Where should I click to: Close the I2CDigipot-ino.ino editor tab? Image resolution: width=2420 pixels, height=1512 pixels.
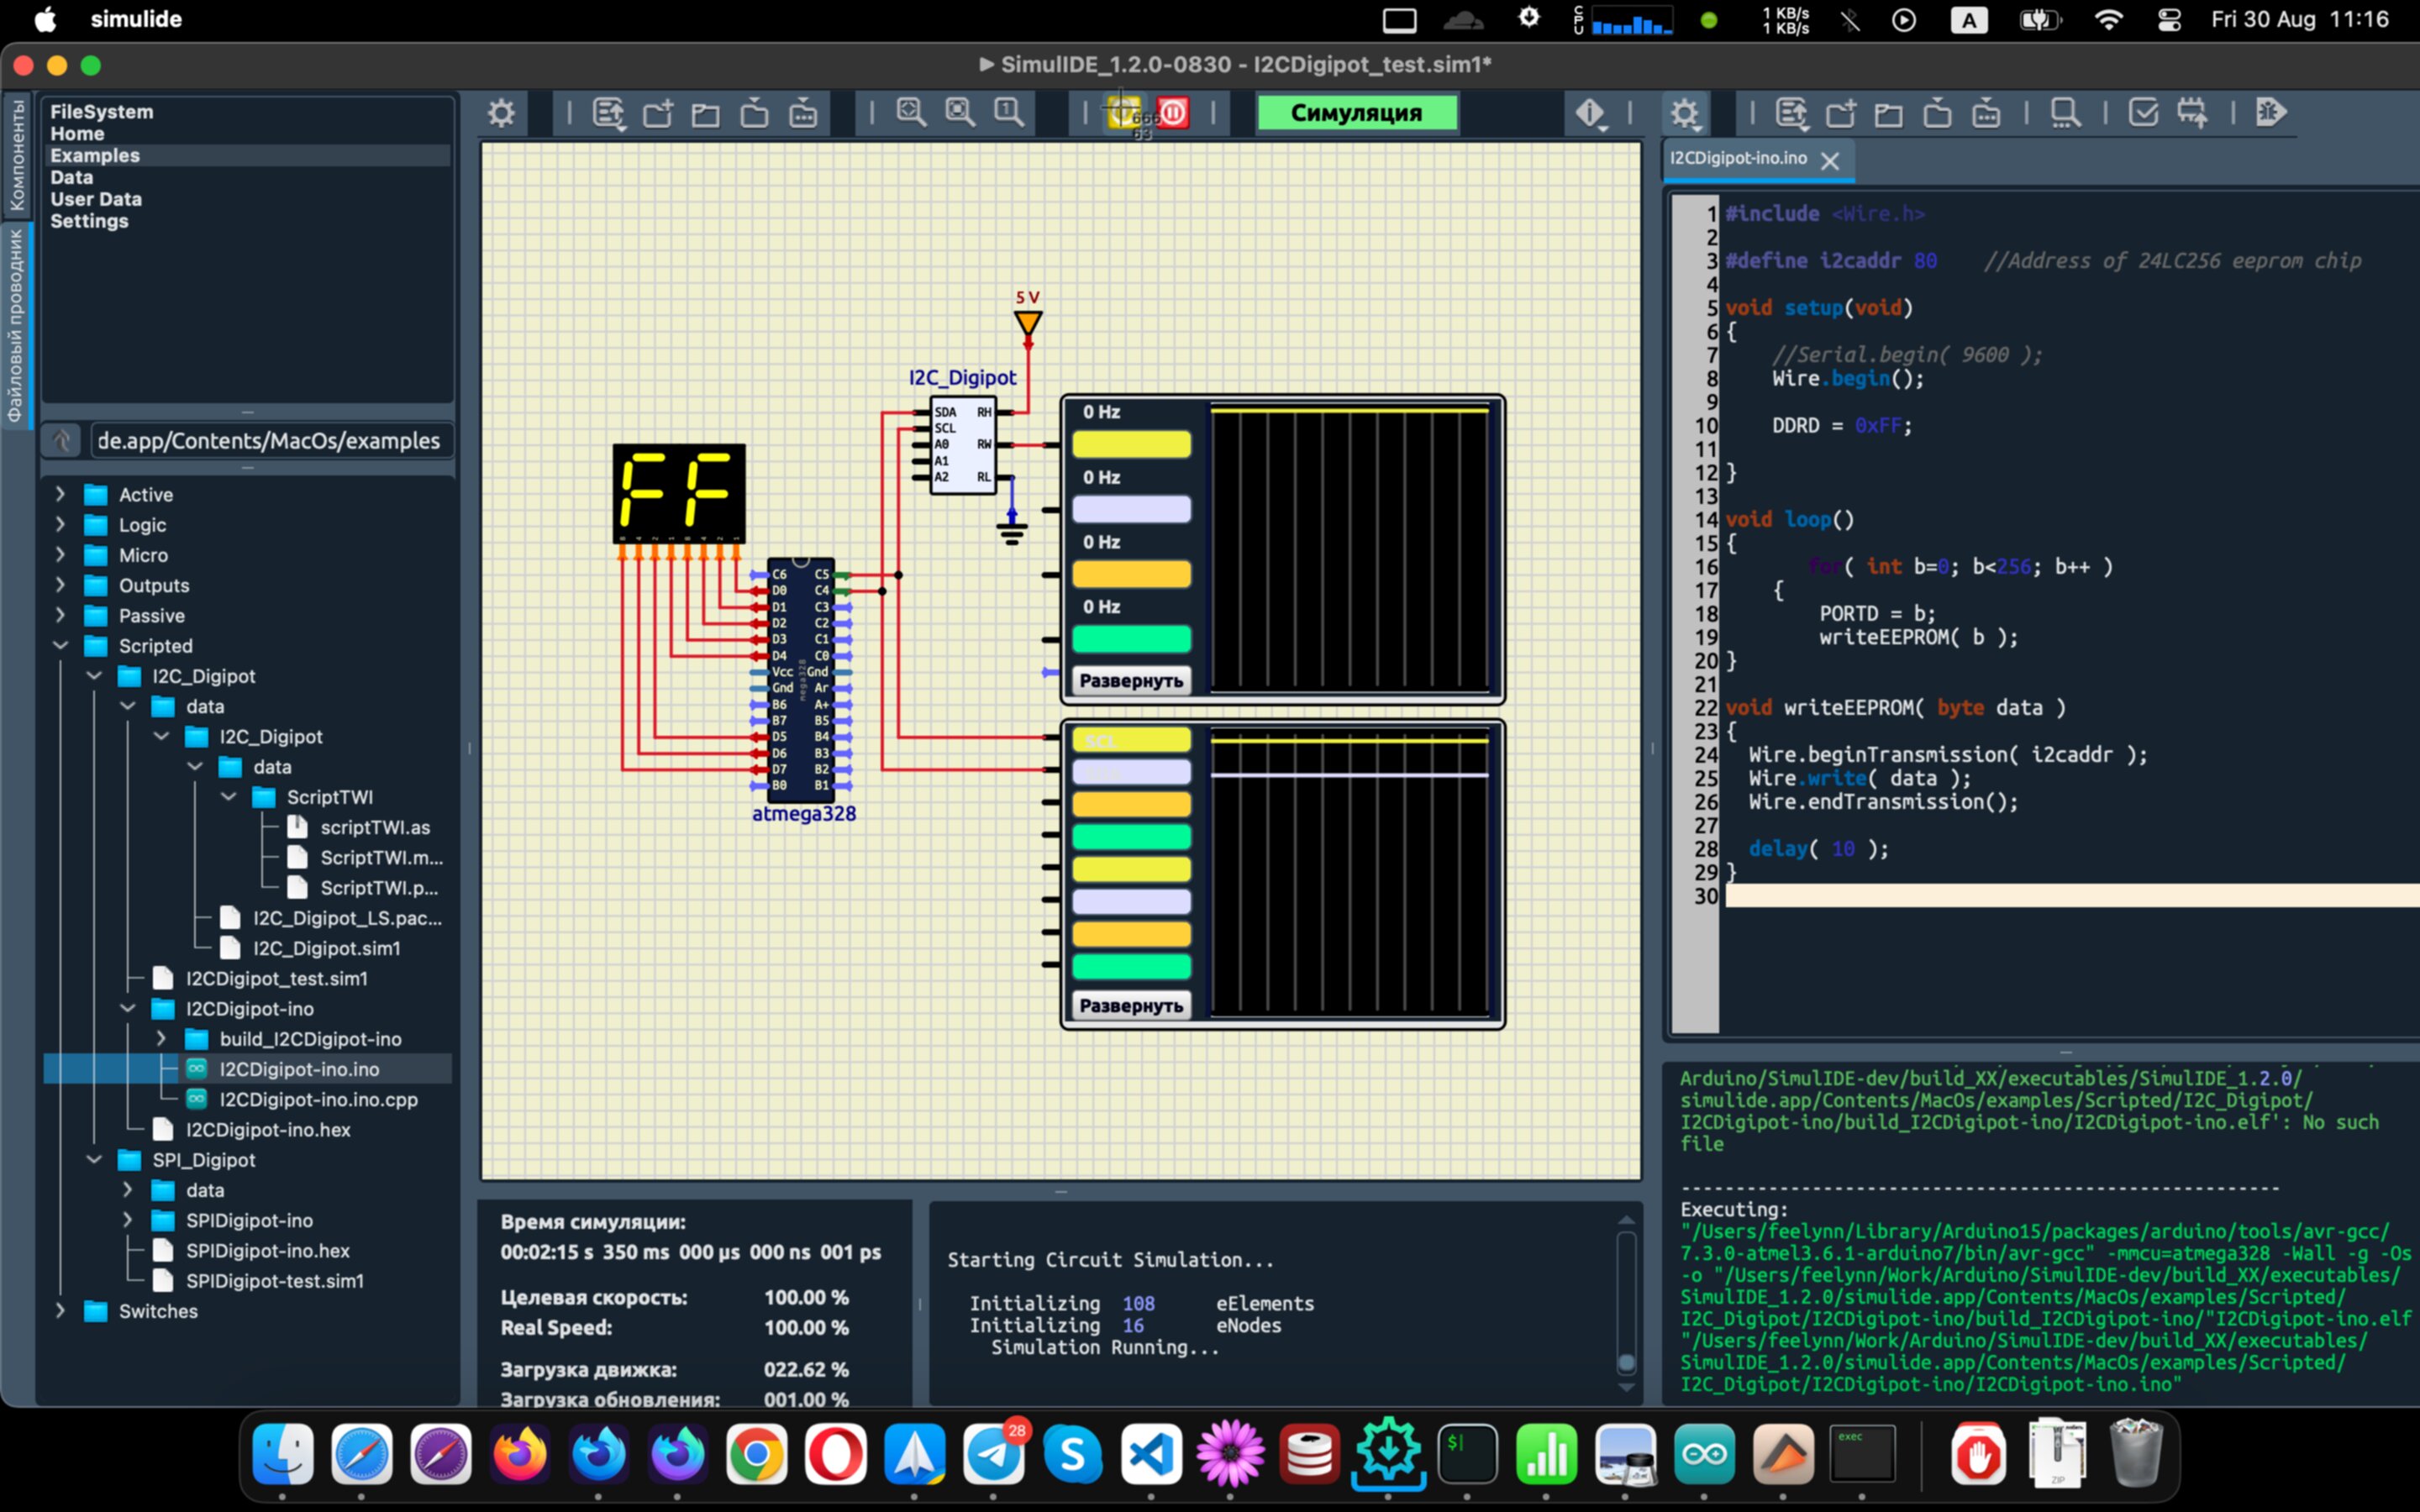[1830, 160]
